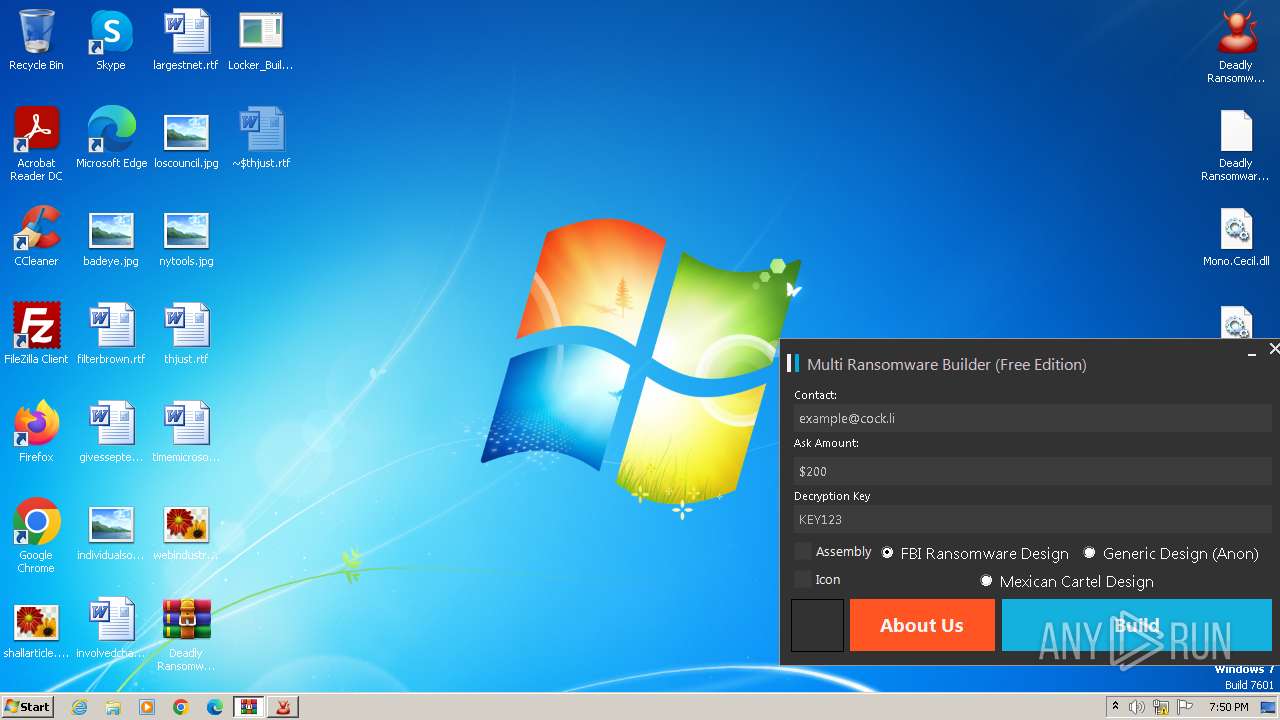
Task: Select Mexican Cartel Design option
Action: click(x=986, y=581)
